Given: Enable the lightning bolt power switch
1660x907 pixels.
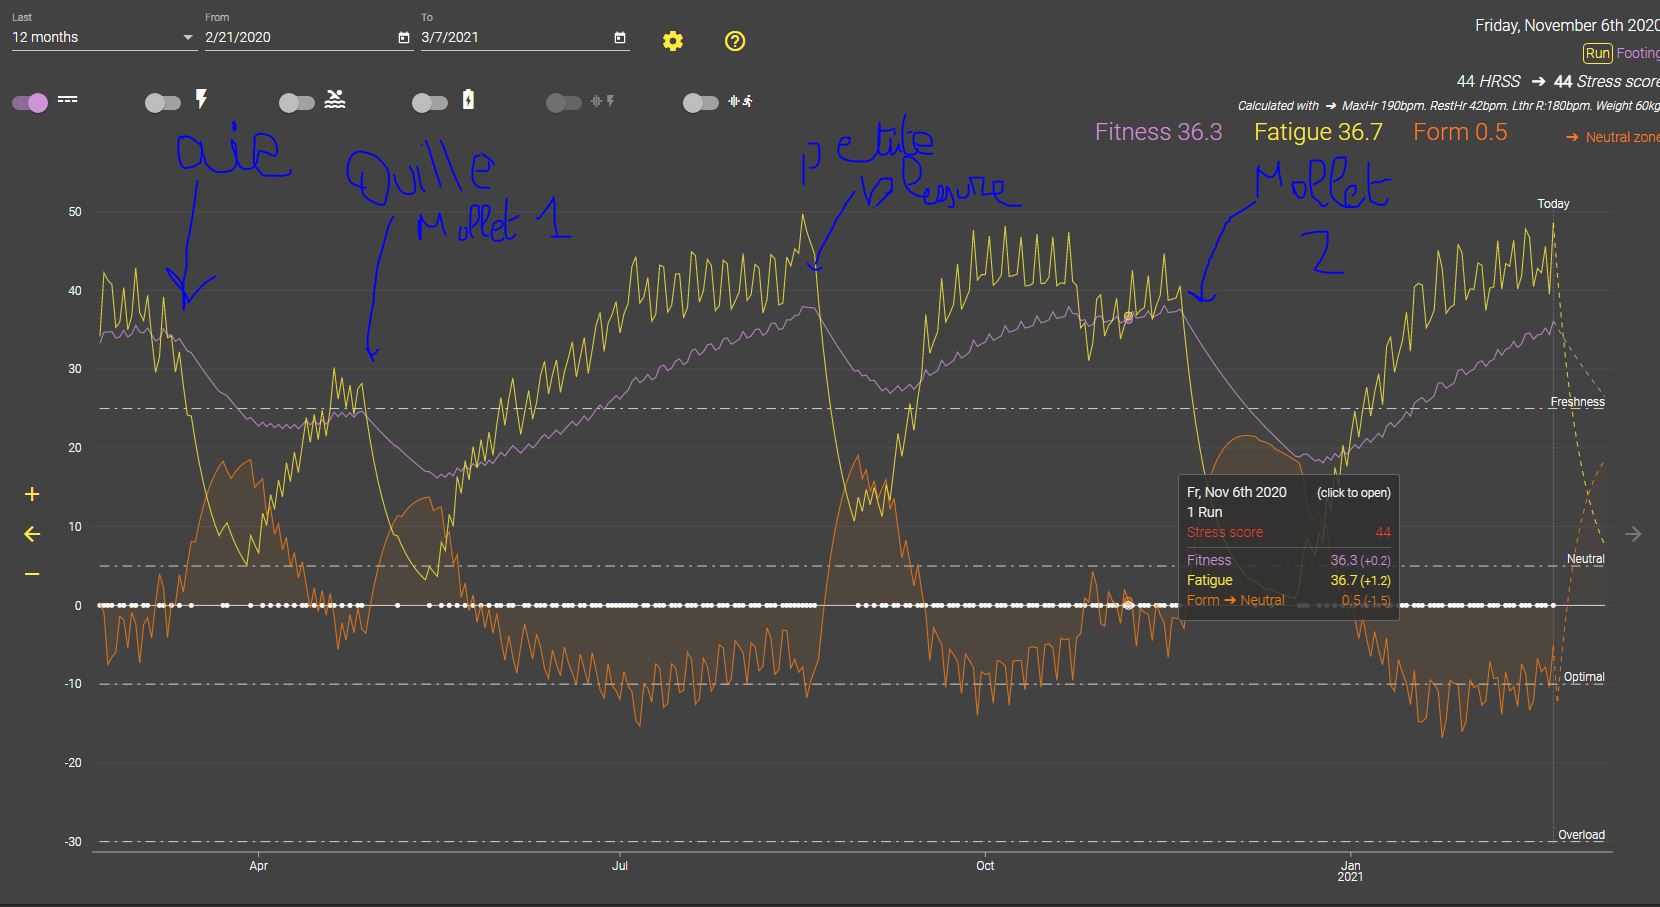Looking at the screenshot, I should 162,102.
